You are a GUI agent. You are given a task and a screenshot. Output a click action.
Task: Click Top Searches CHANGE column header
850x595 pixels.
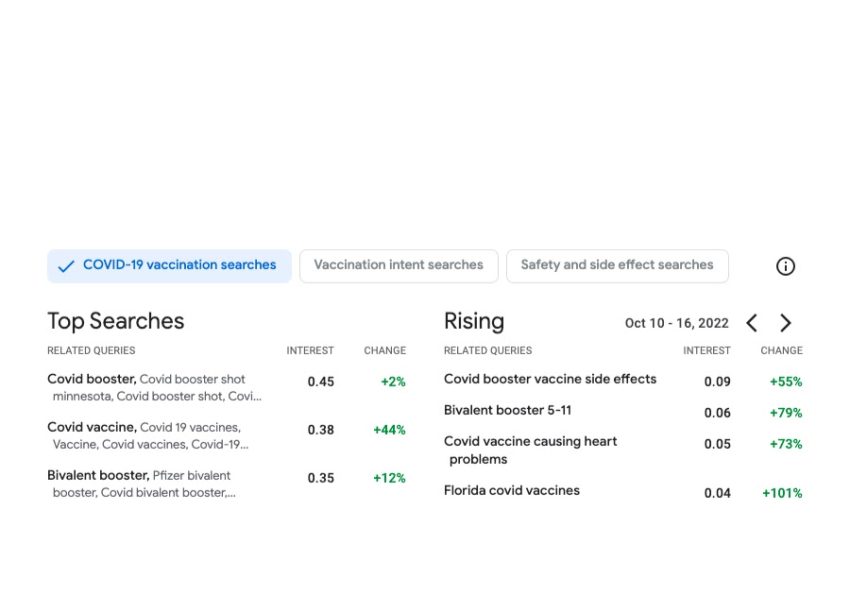coord(385,351)
